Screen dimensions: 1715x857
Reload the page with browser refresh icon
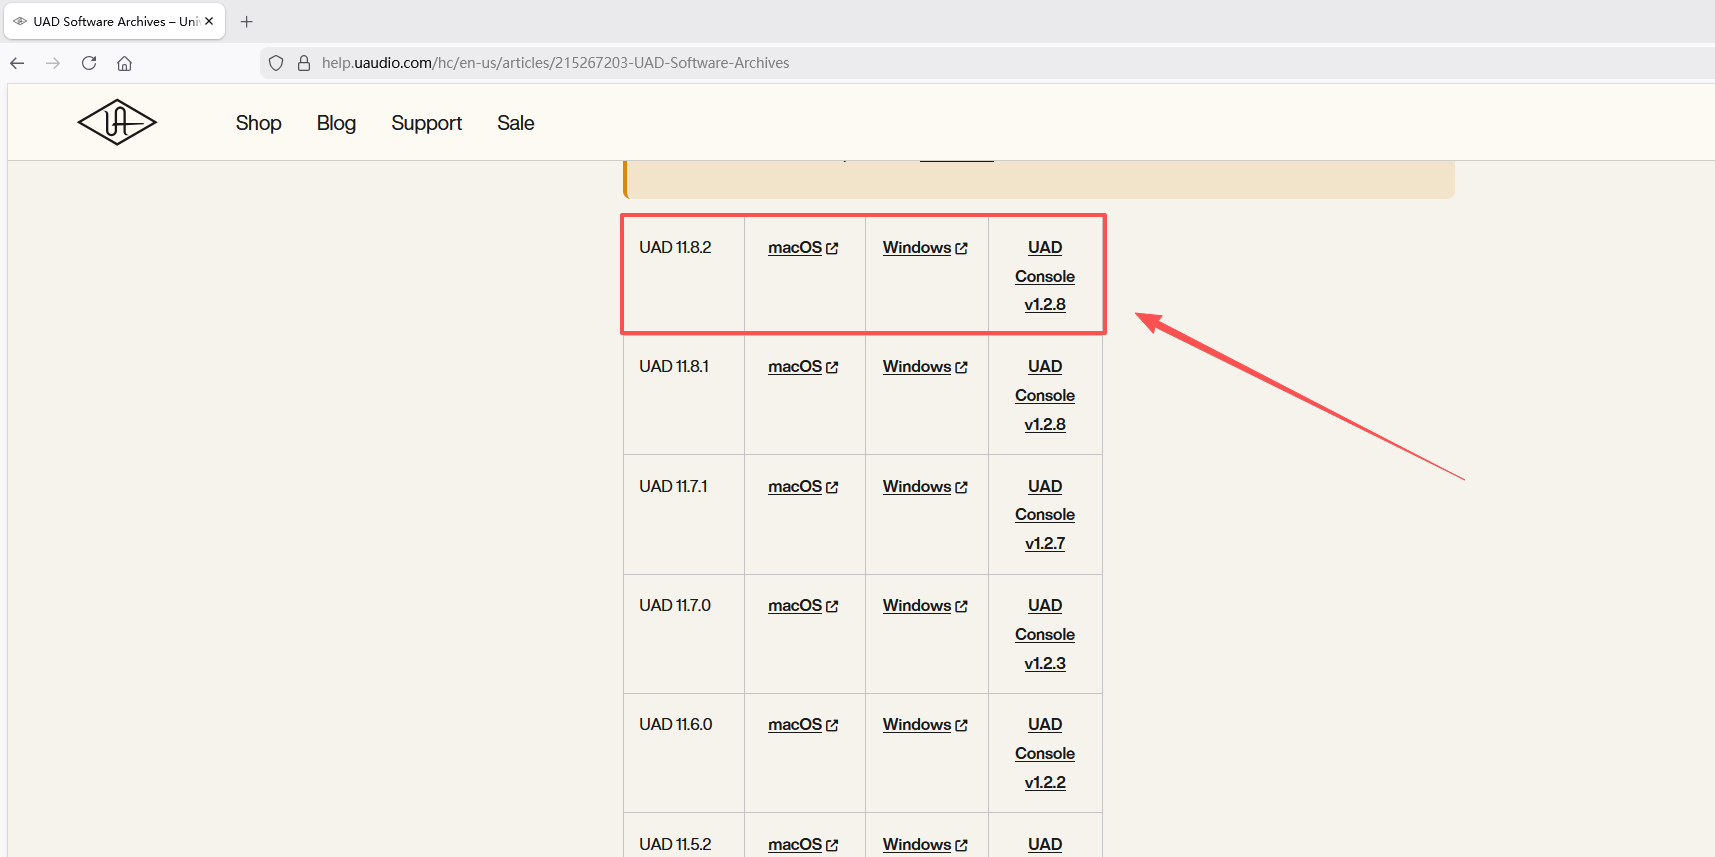coord(89,63)
